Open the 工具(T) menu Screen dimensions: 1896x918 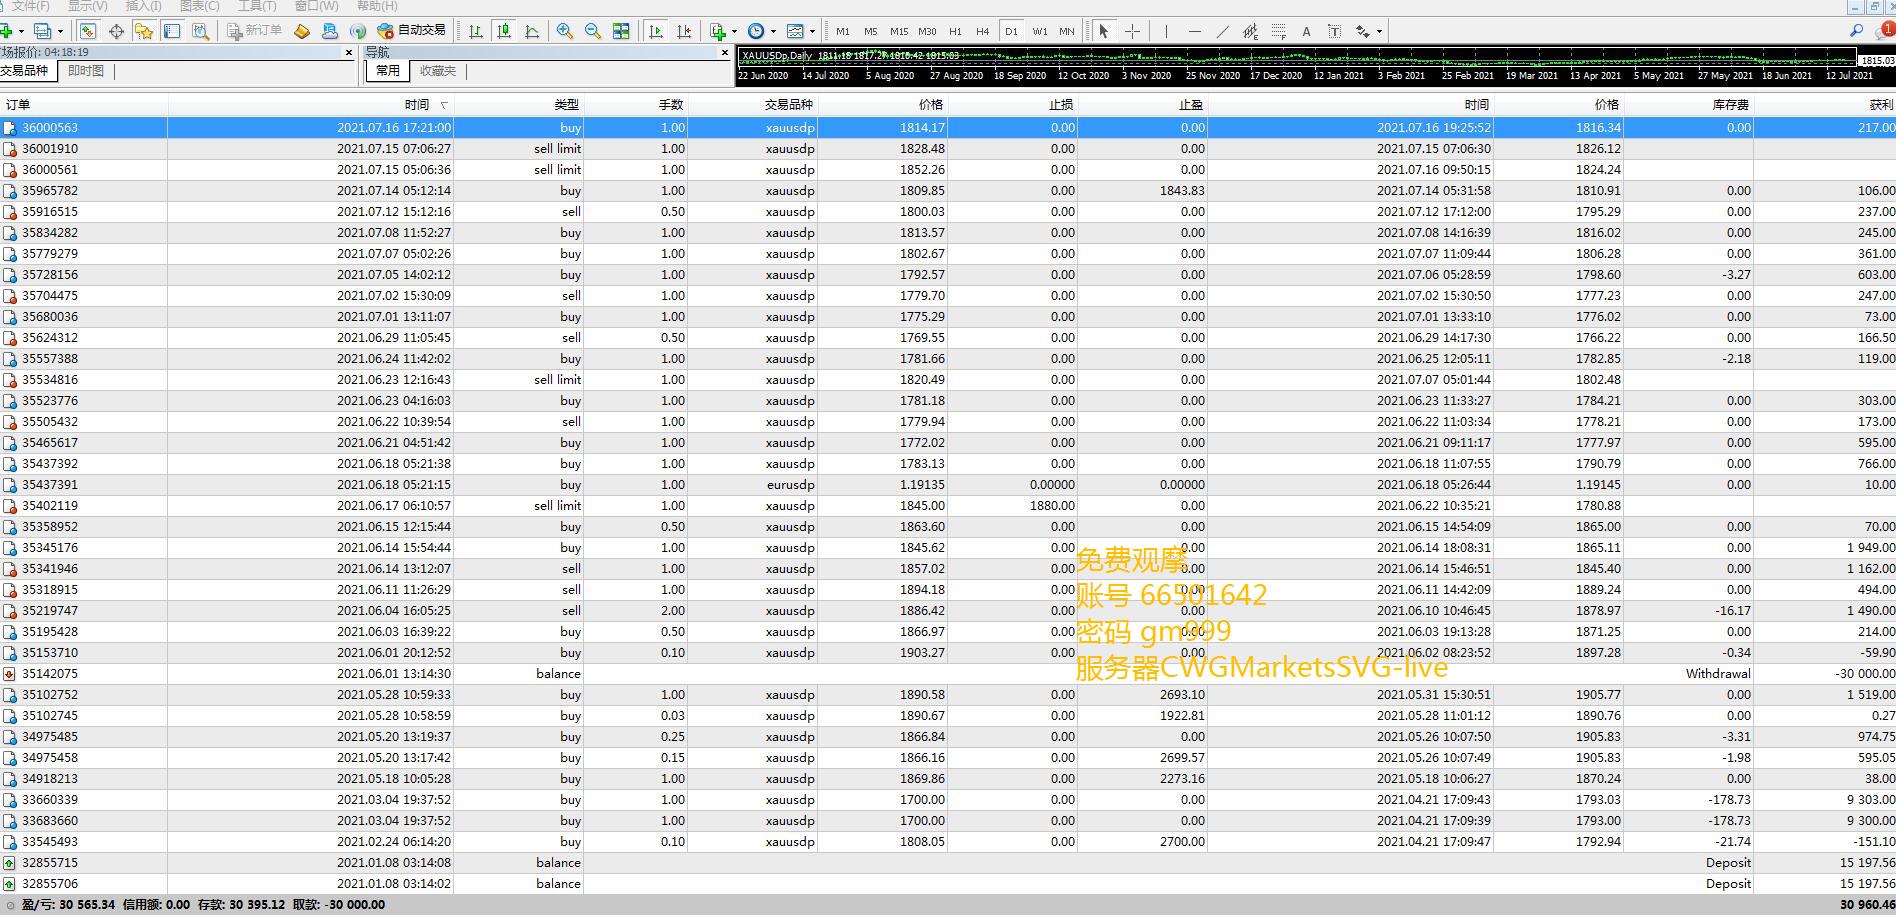(x=257, y=6)
